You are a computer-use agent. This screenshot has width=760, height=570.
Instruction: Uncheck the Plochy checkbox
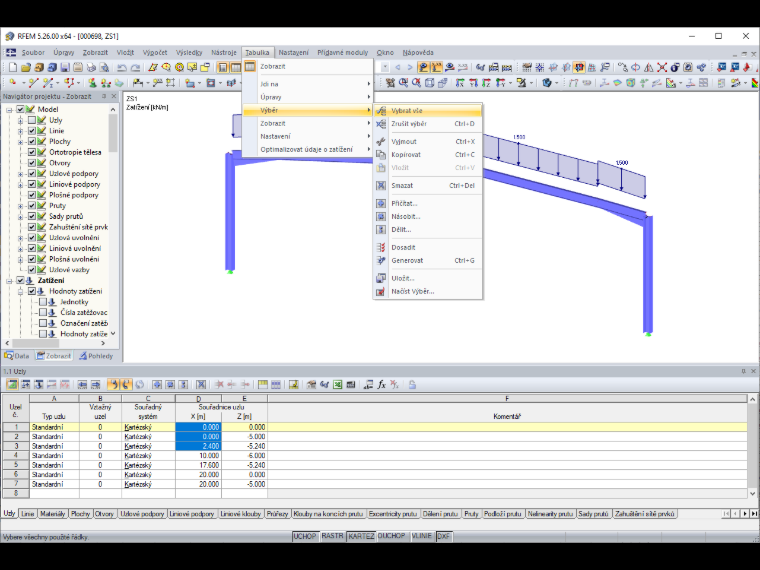(x=32, y=141)
